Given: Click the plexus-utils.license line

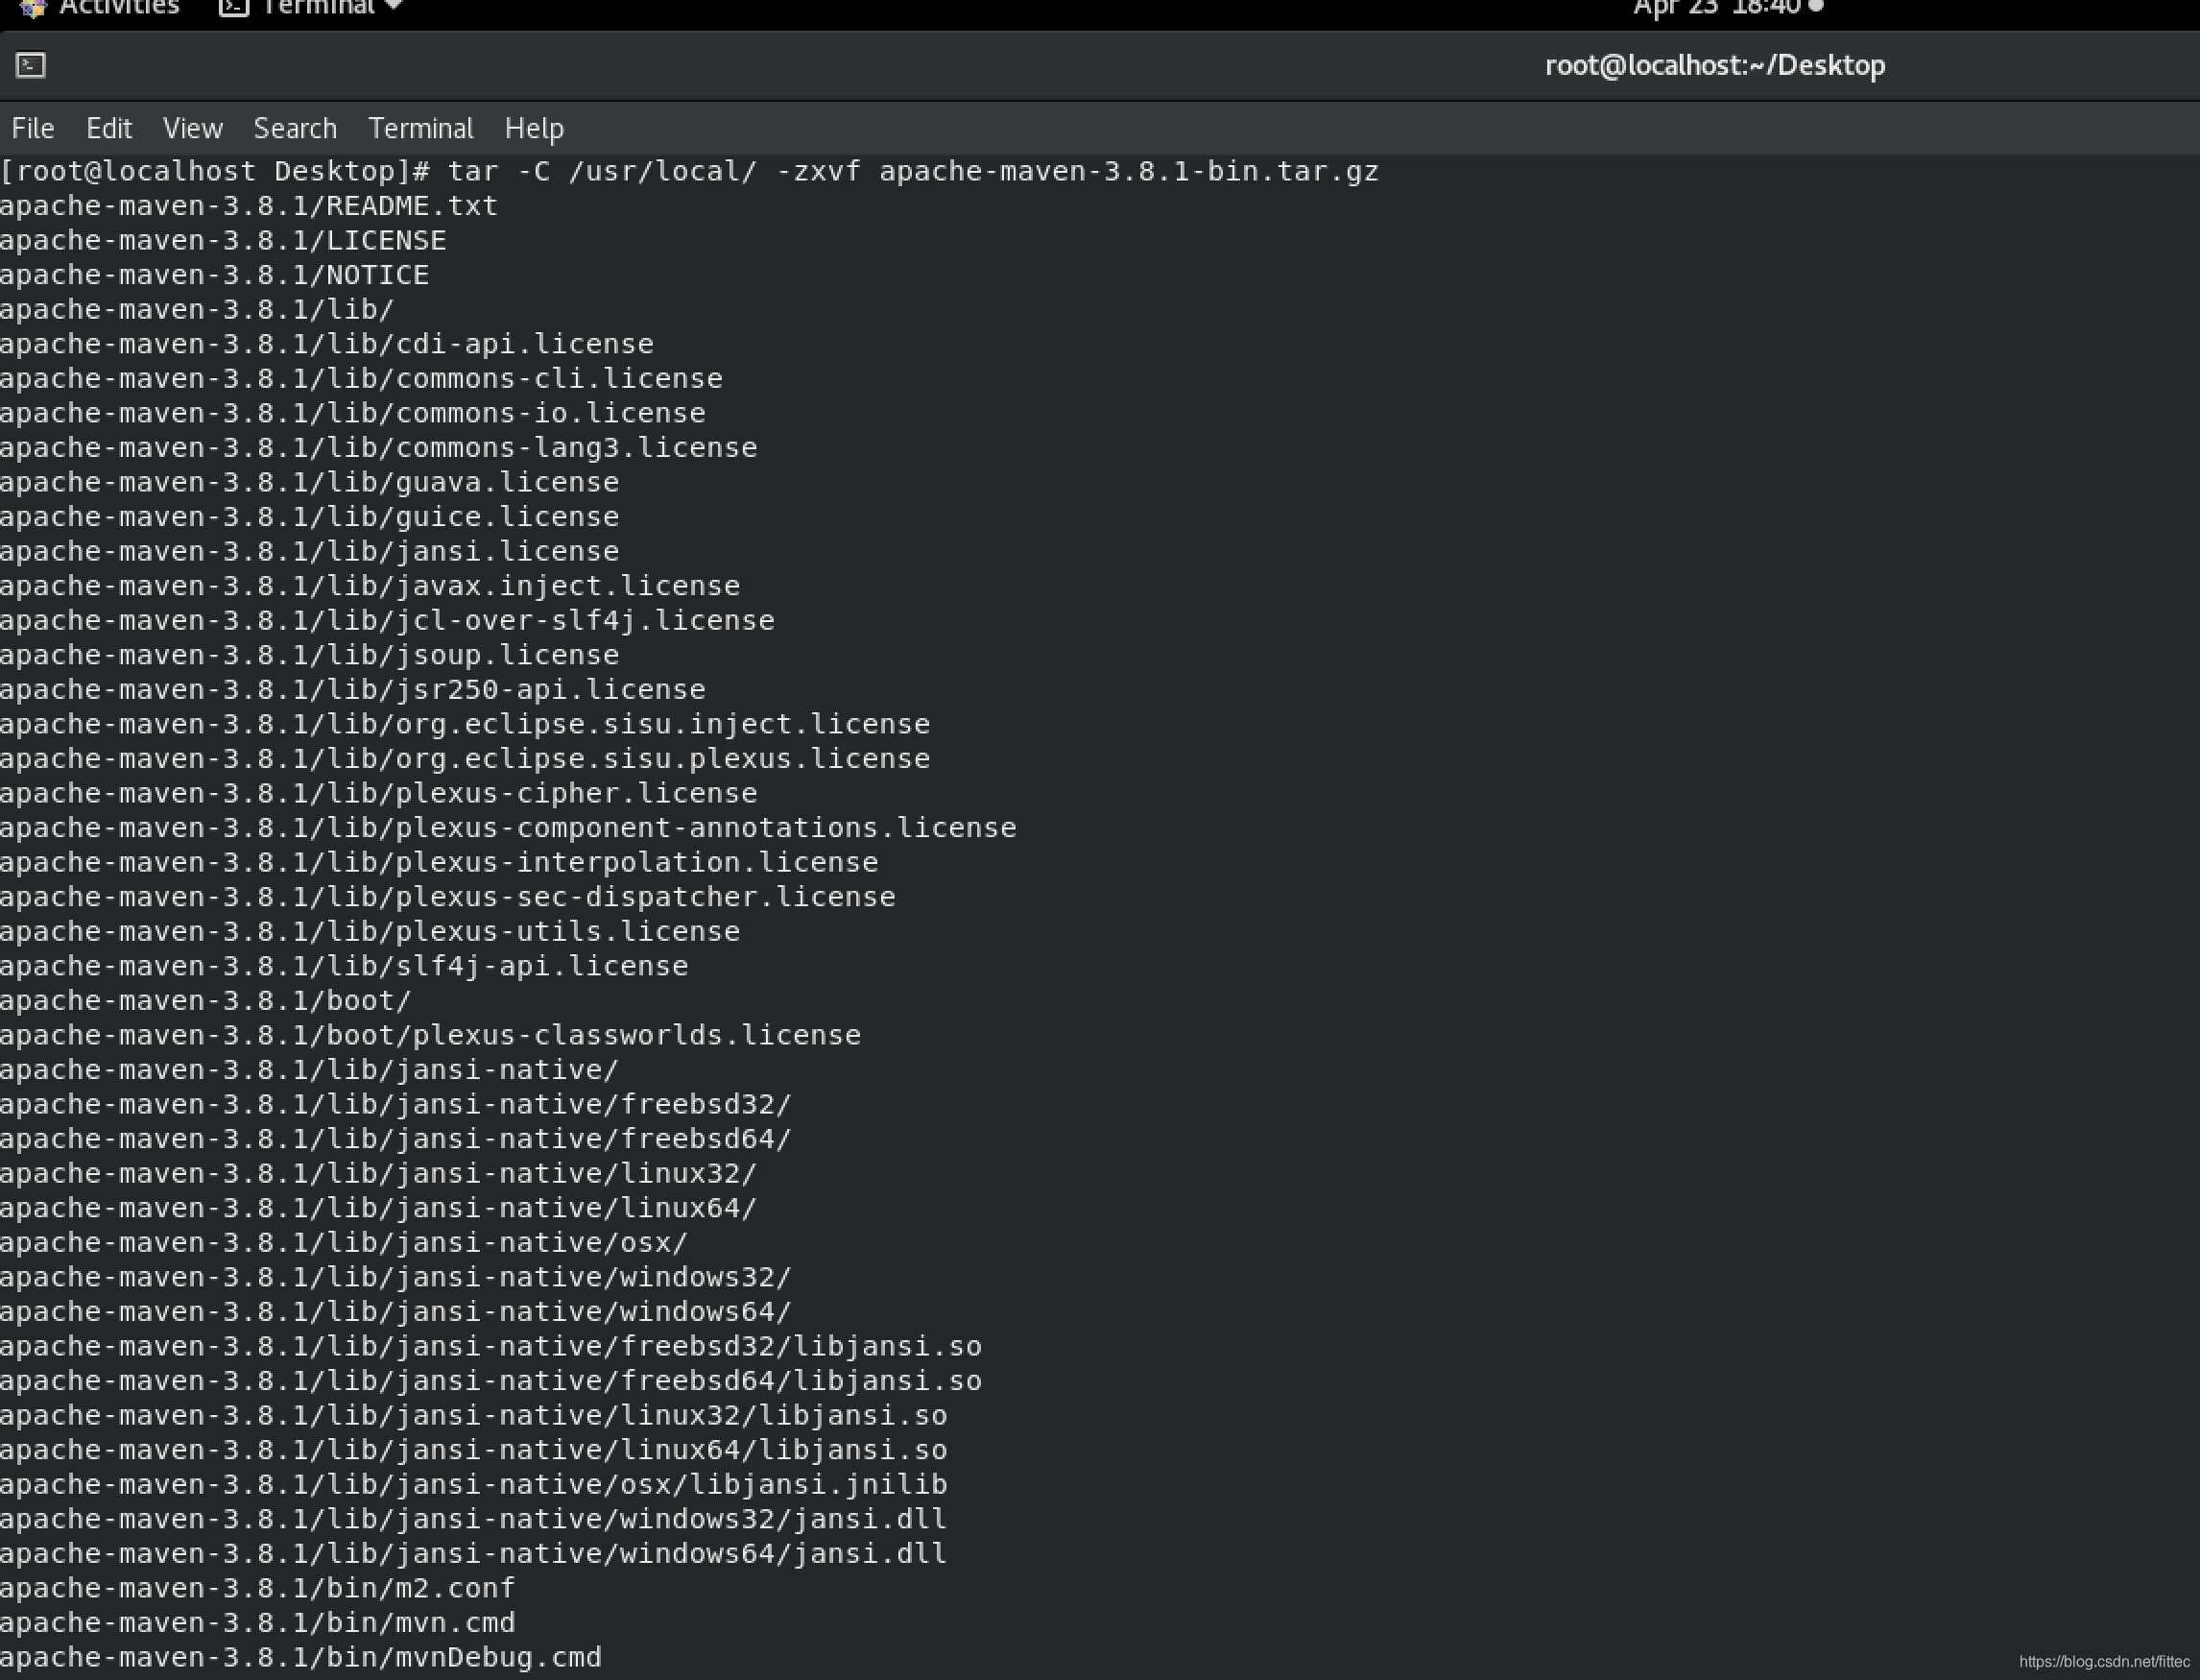Looking at the screenshot, I should 370,931.
